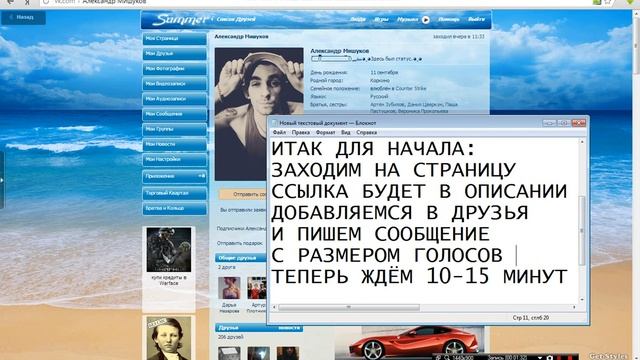The image size is (640, 360).
Task: Click новости link in Друзья header
Action: click(289, 327)
